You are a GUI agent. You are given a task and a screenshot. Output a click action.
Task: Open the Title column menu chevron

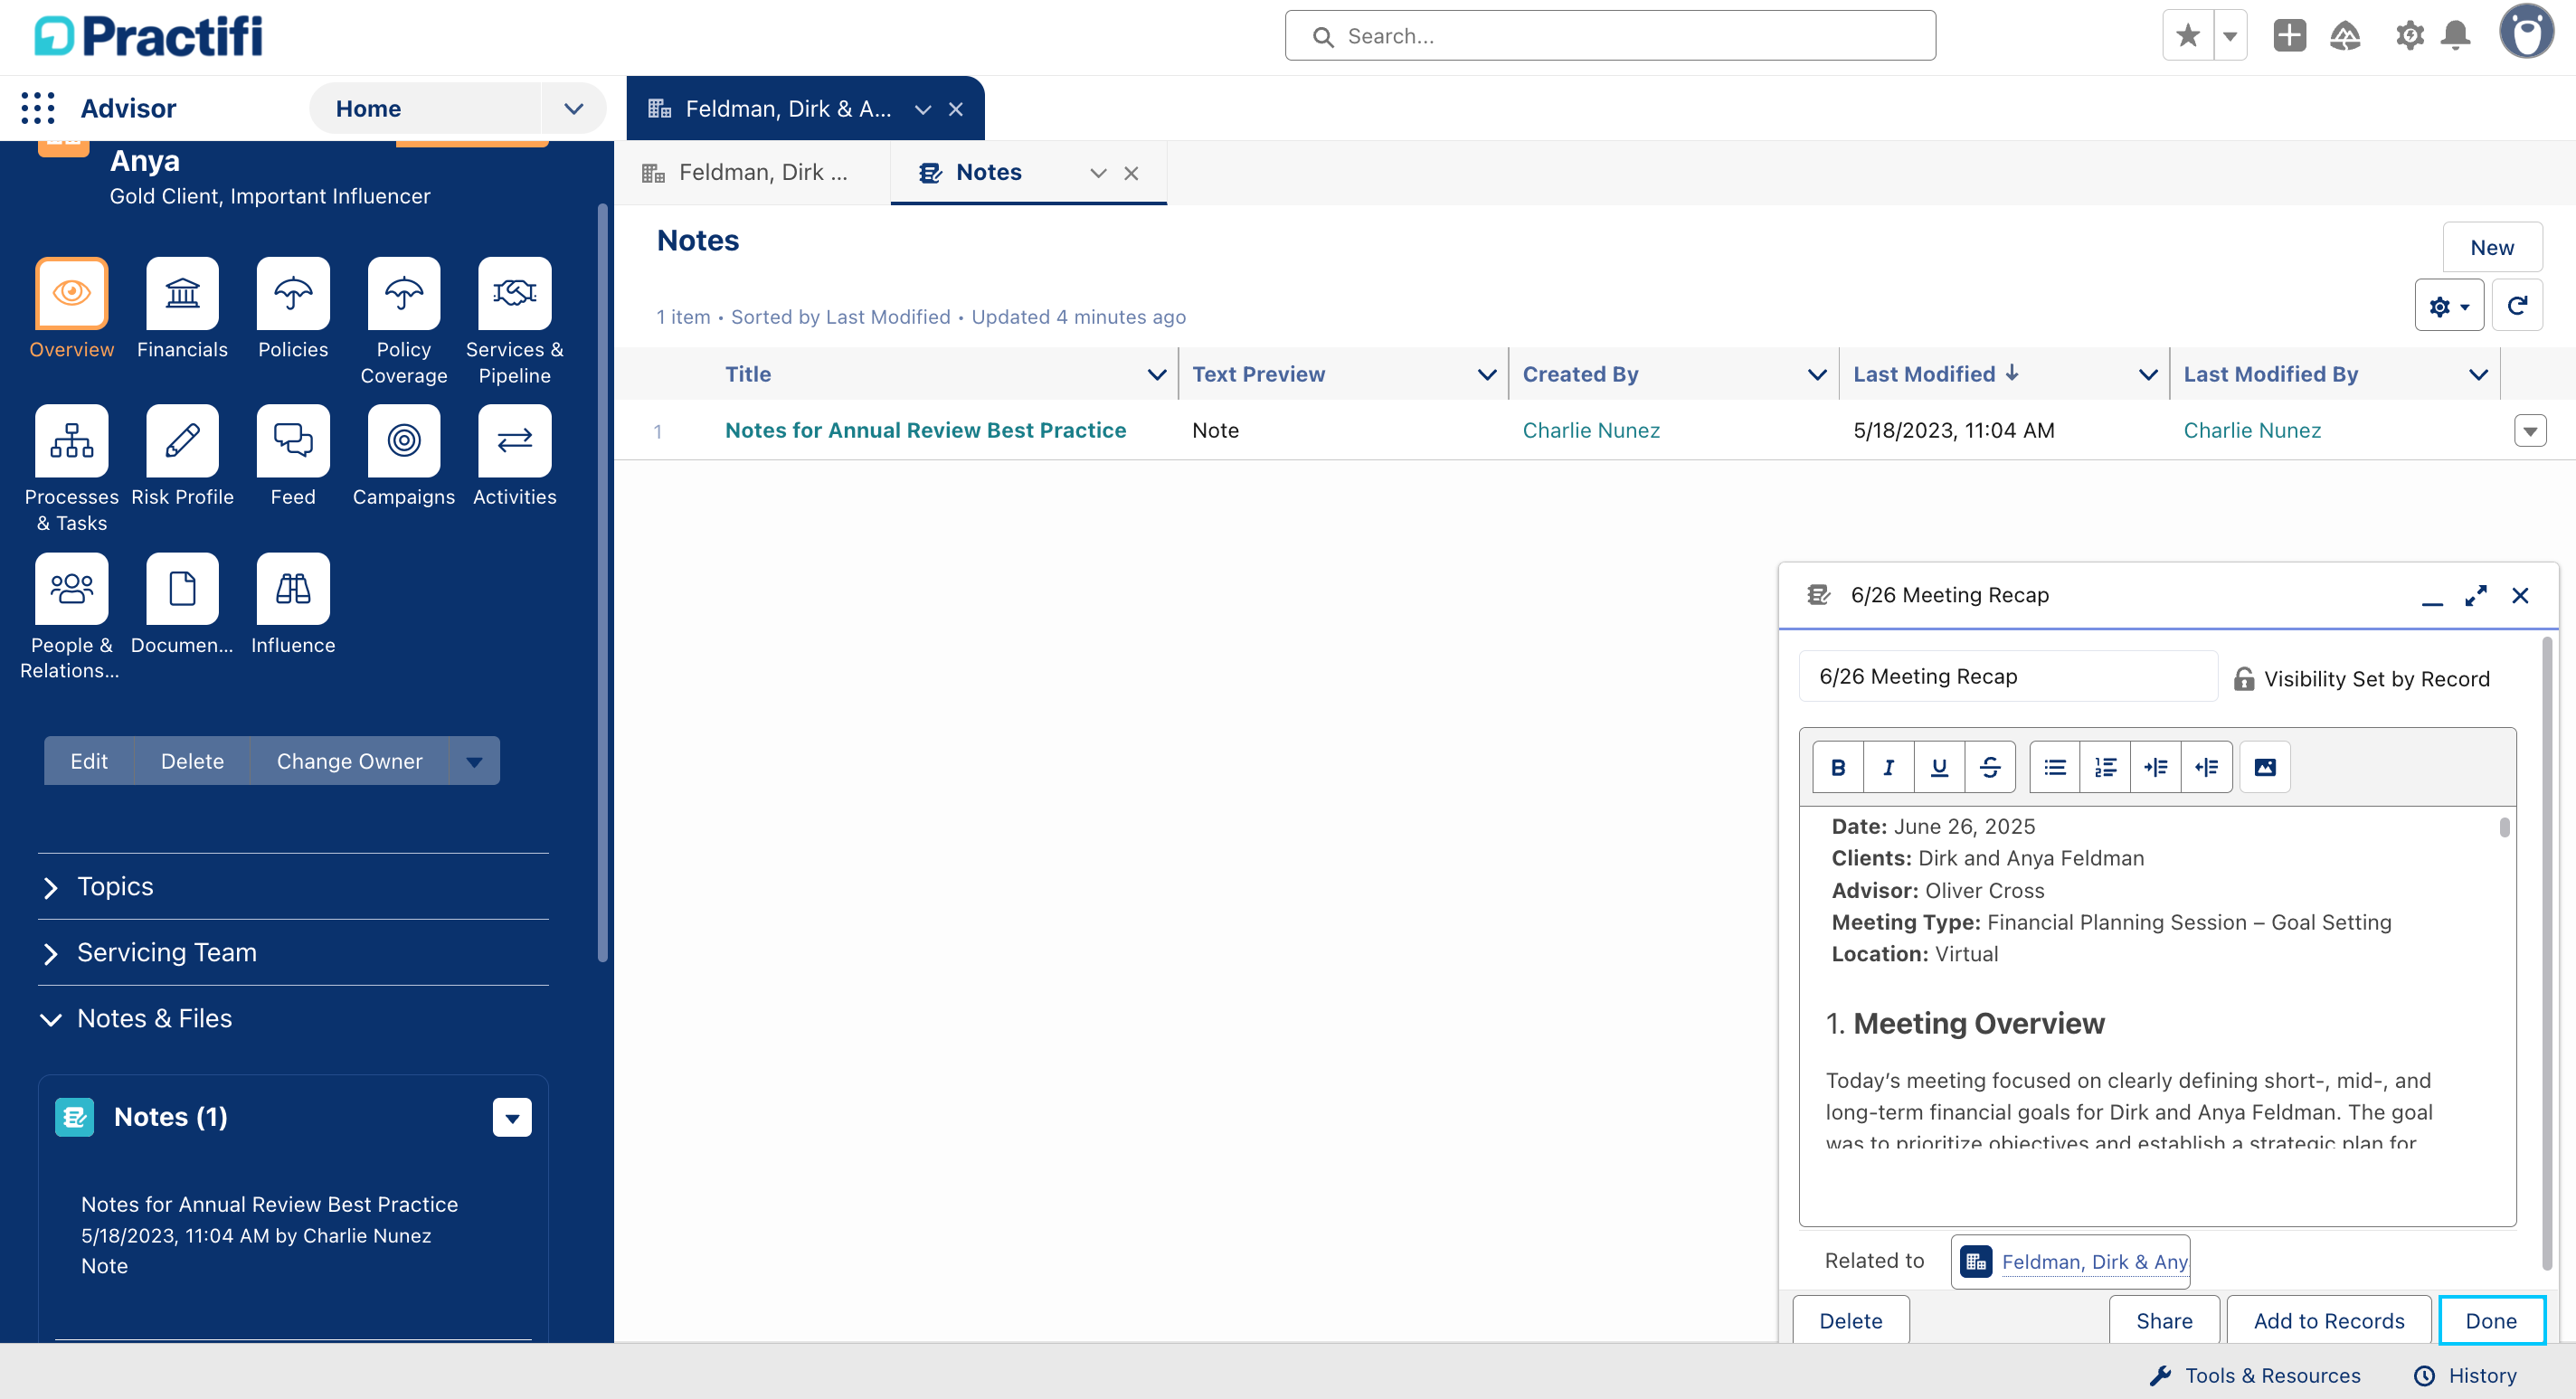(1156, 374)
